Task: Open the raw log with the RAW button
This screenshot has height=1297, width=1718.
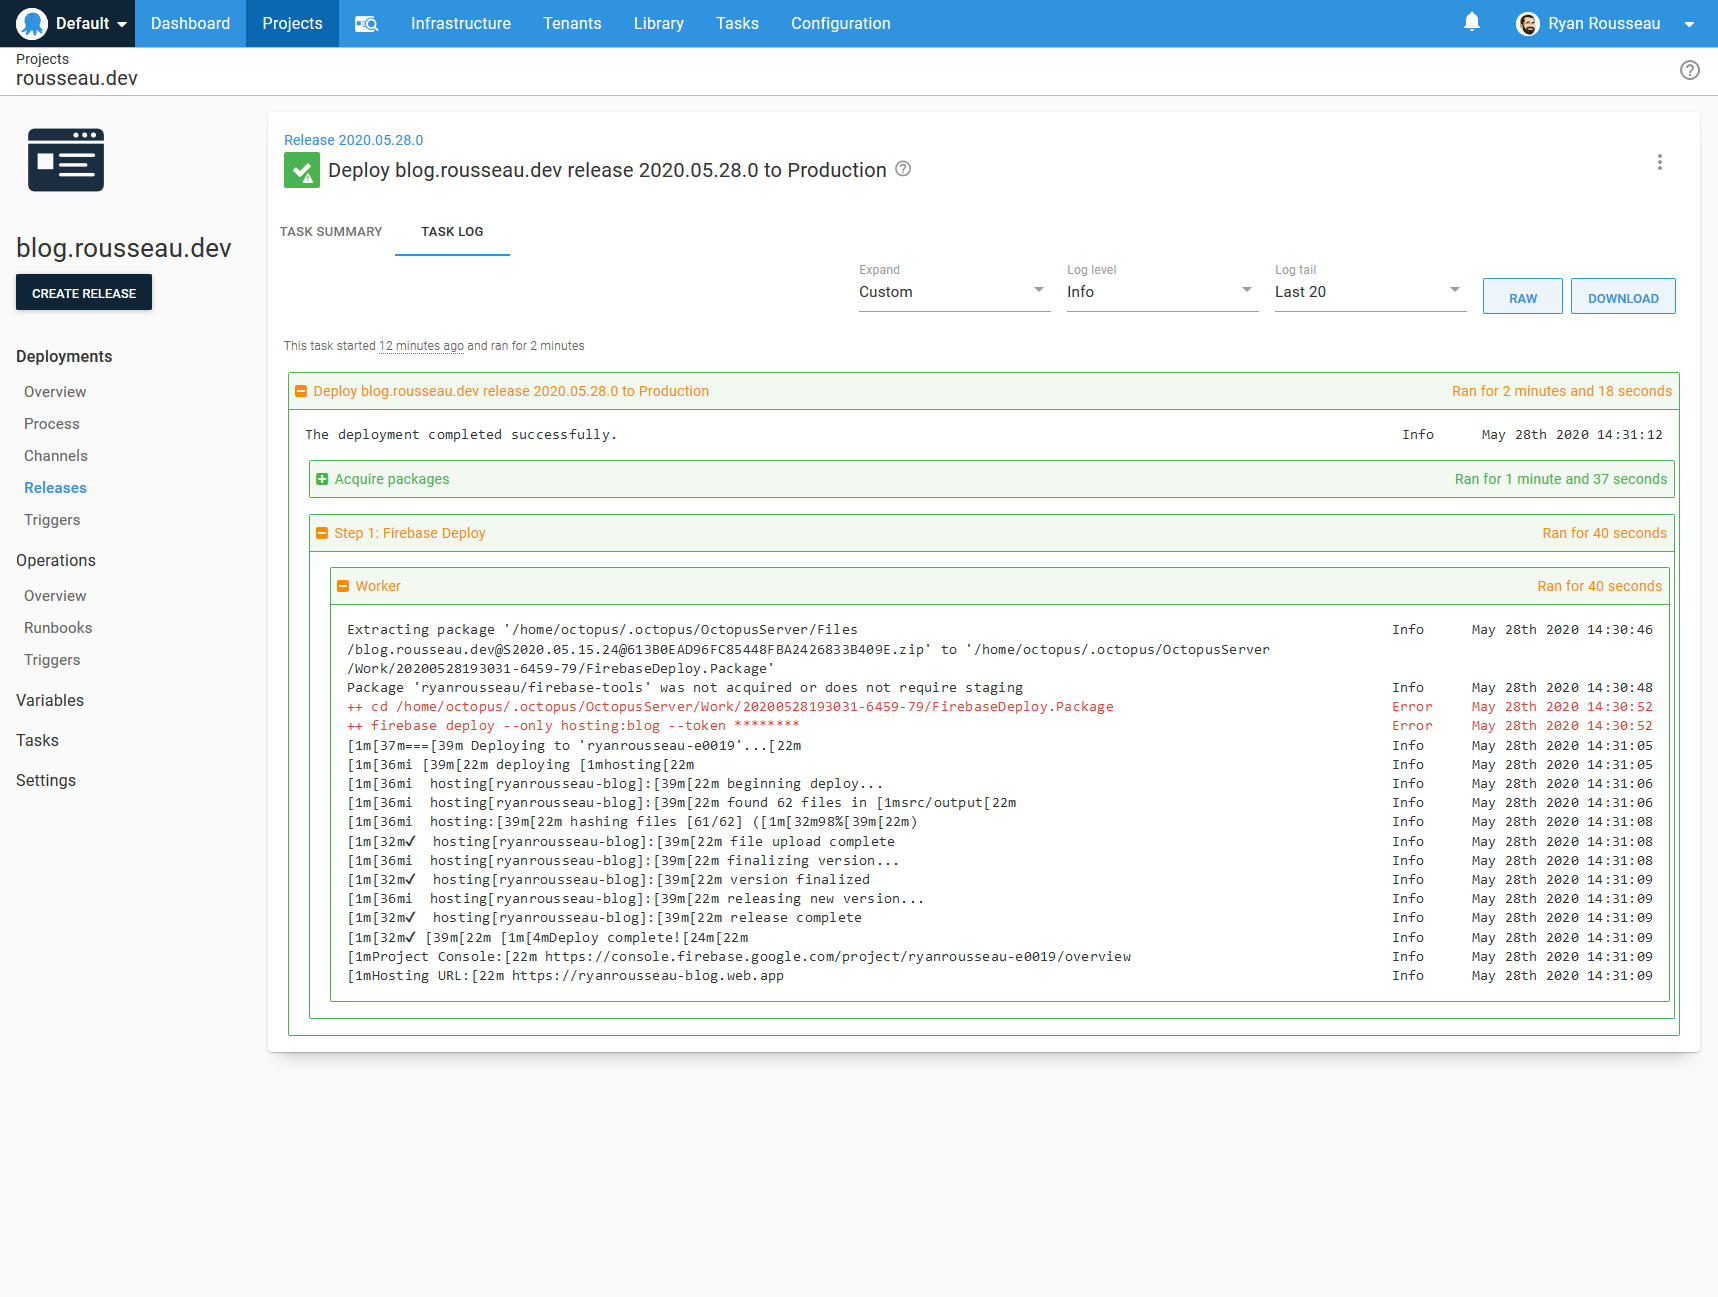Action: [1522, 296]
